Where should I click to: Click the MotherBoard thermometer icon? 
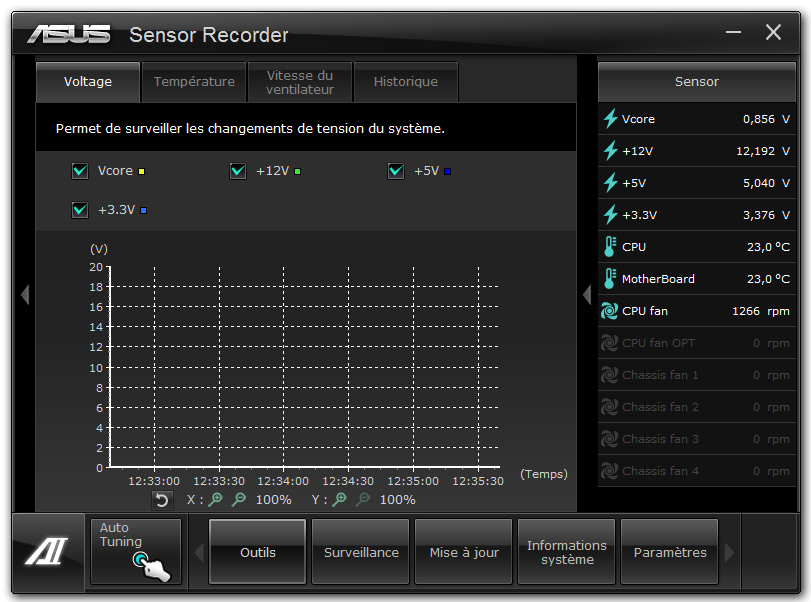click(x=610, y=279)
